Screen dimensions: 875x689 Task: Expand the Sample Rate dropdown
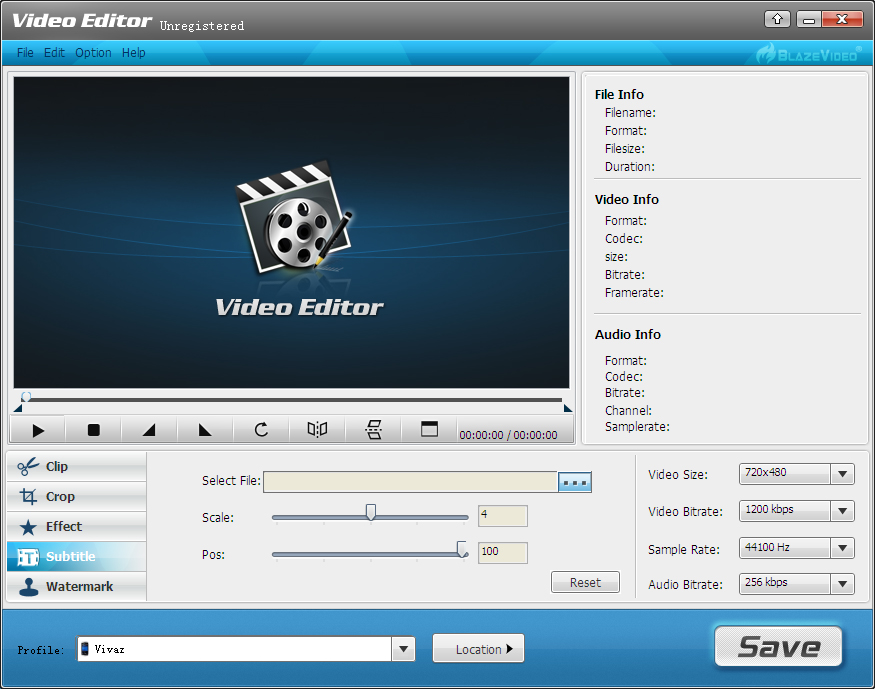pos(842,548)
